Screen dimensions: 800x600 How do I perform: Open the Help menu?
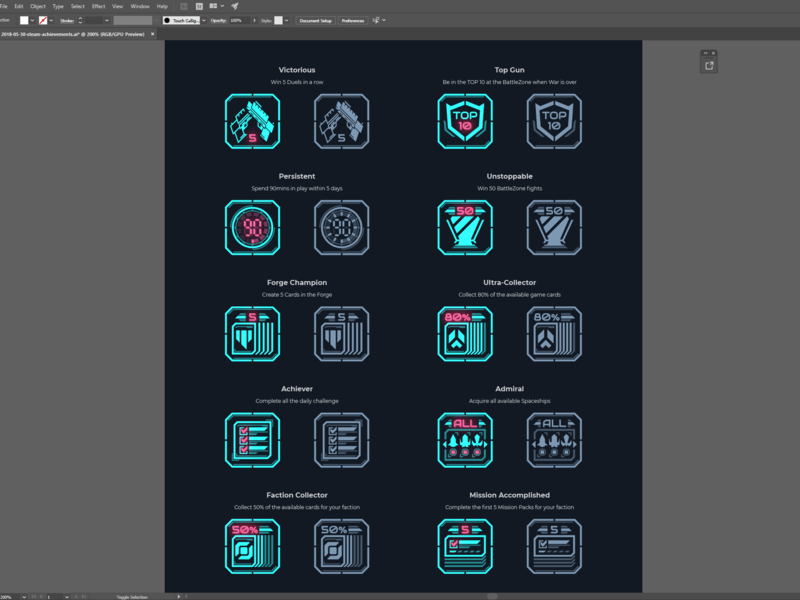[162, 6]
